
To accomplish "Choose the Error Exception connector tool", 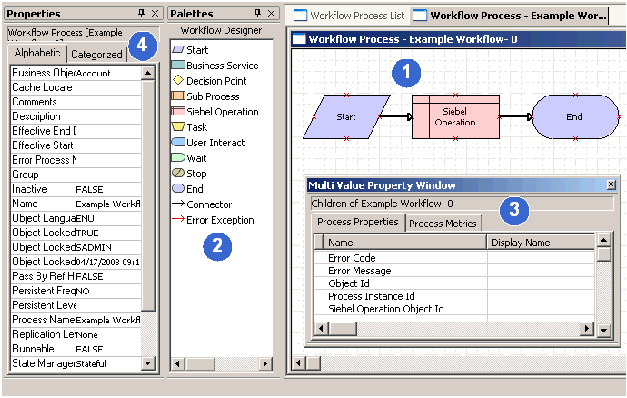I will (x=213, y=220).
